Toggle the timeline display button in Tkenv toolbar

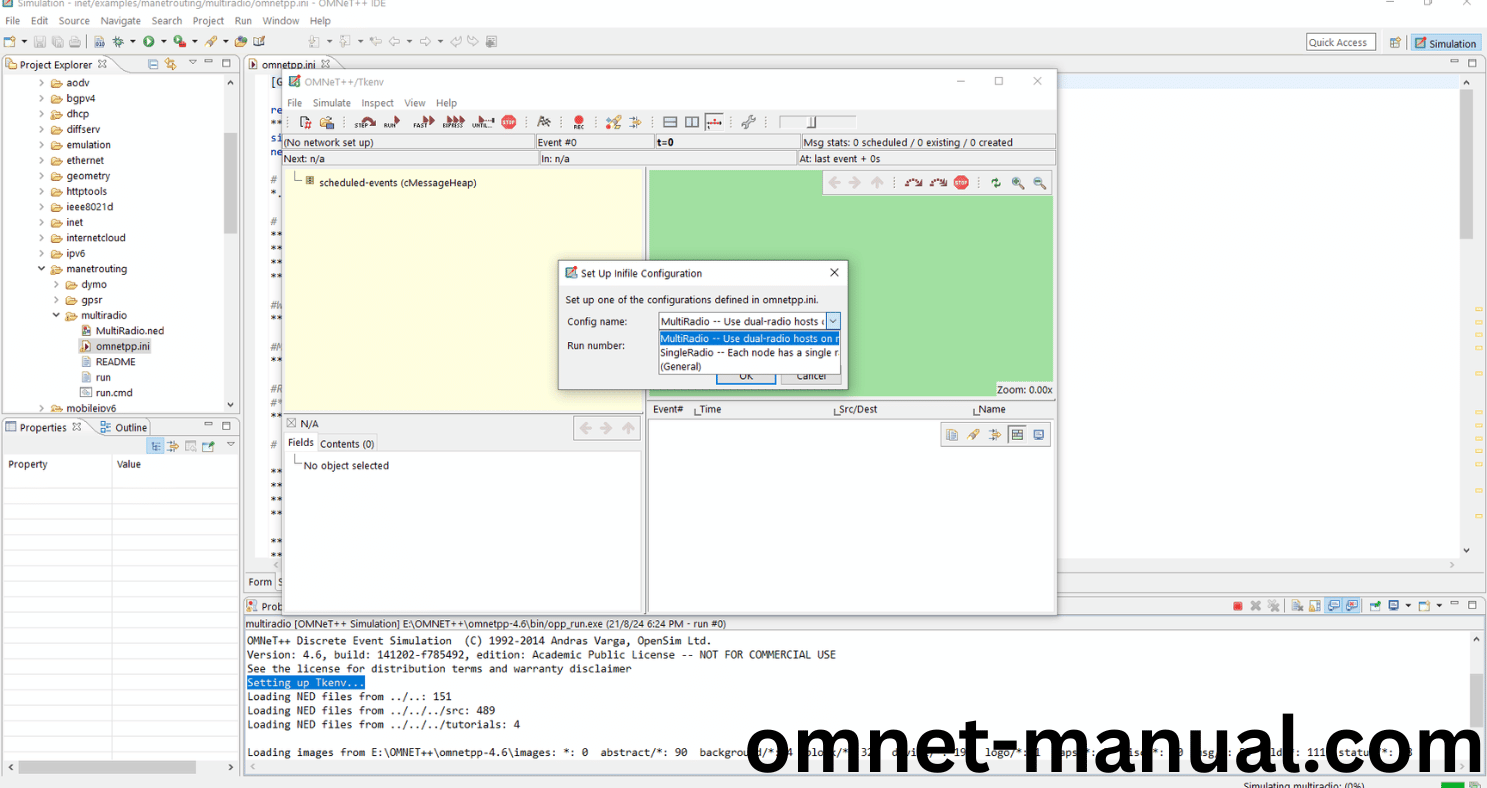click(714, 122)
